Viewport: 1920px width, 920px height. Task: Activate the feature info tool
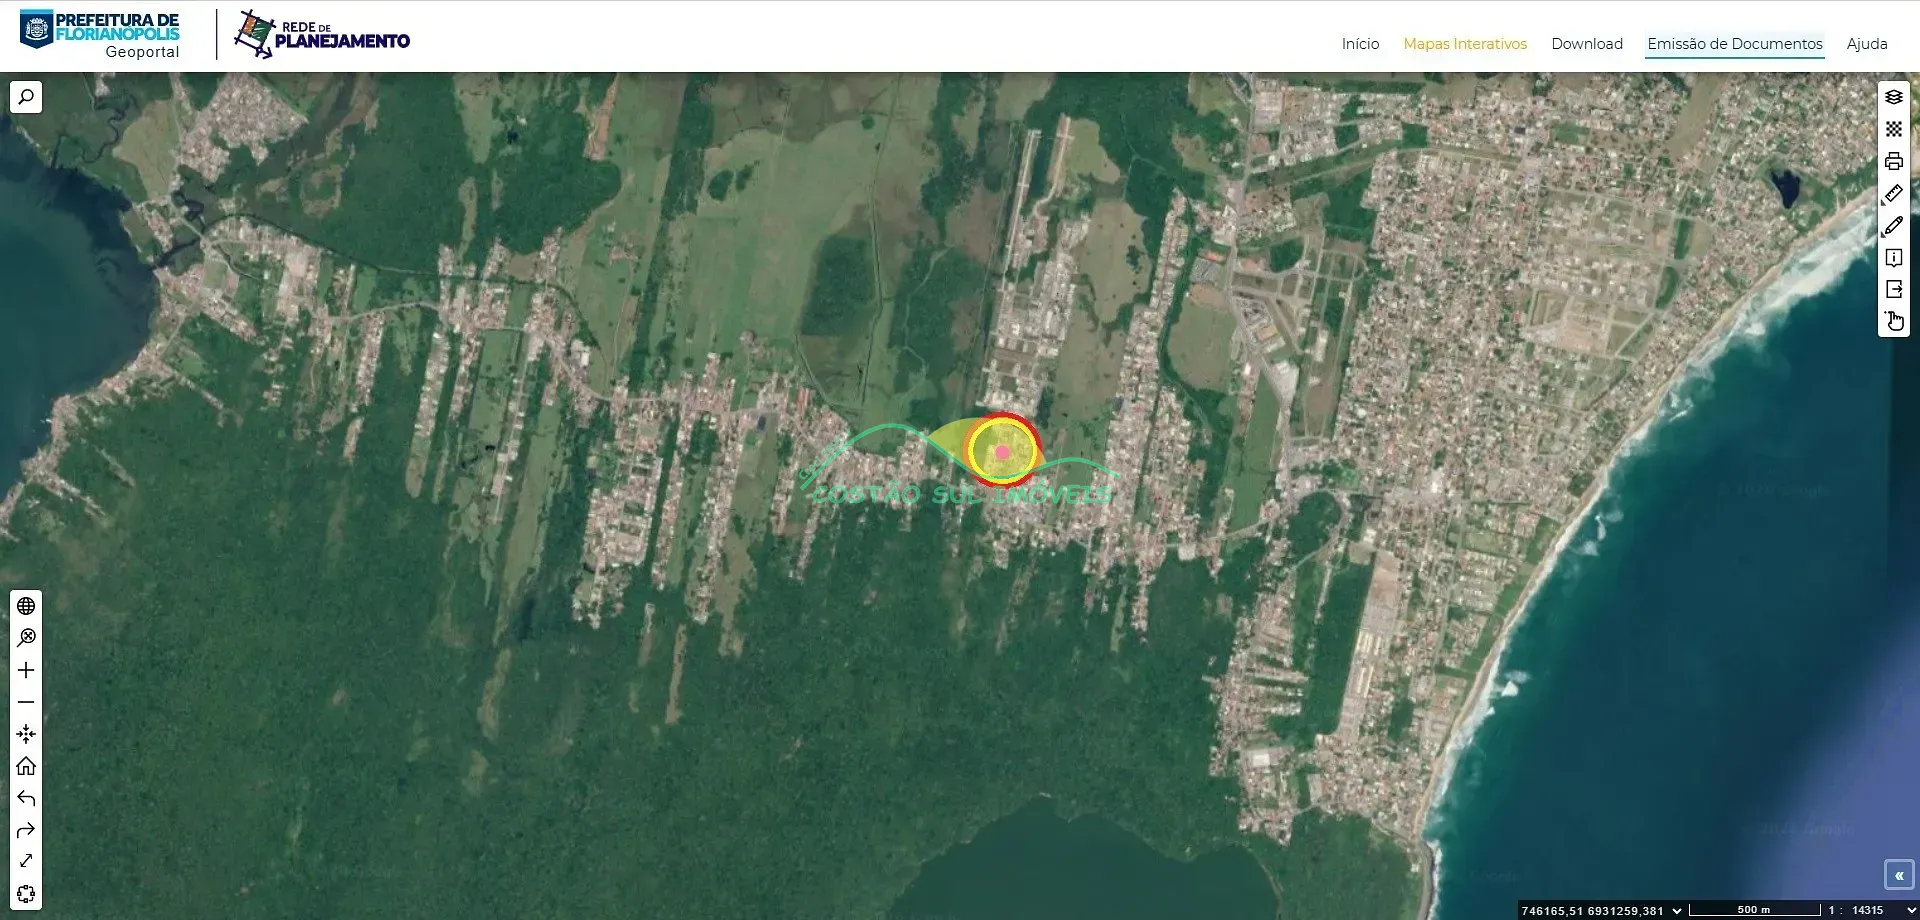pyautogui.click(x=1894, y=258)
